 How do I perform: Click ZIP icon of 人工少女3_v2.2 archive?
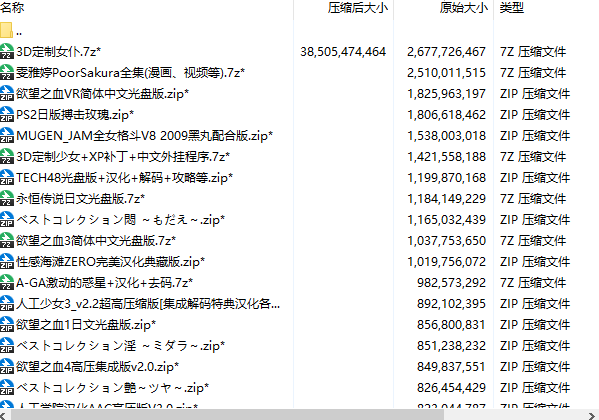(7, 303)
